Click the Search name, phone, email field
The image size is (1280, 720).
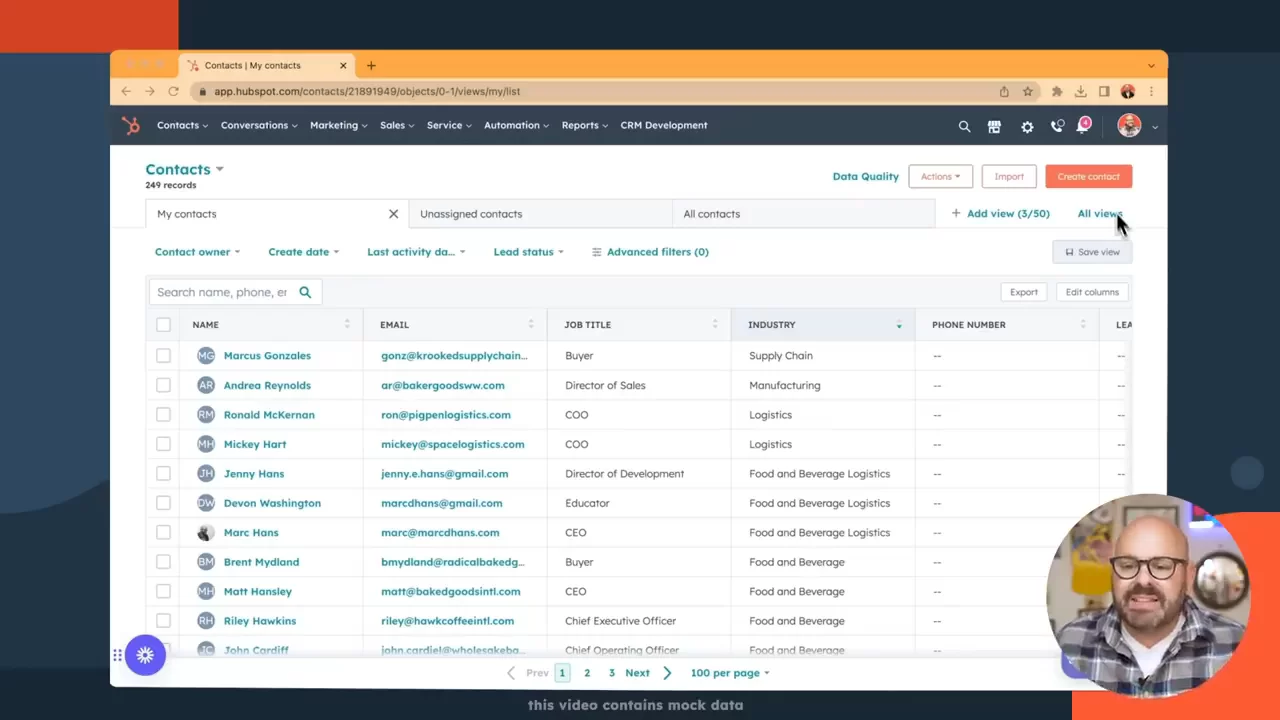click(x=222, y=292)
